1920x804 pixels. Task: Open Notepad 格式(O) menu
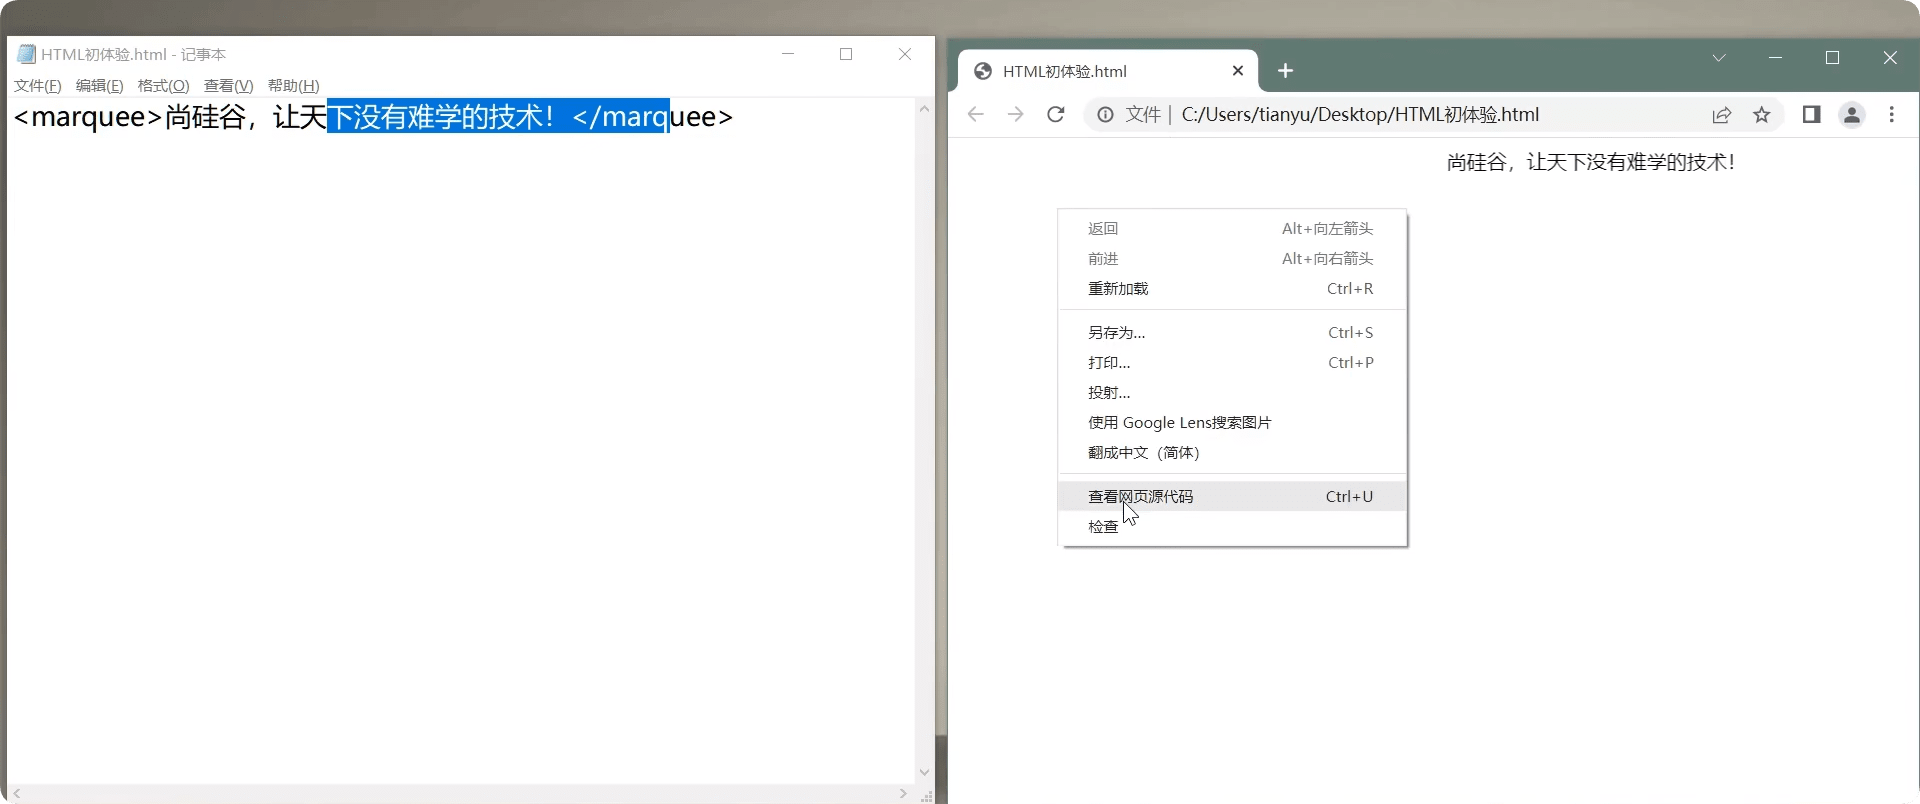click(x=163, y=86)
